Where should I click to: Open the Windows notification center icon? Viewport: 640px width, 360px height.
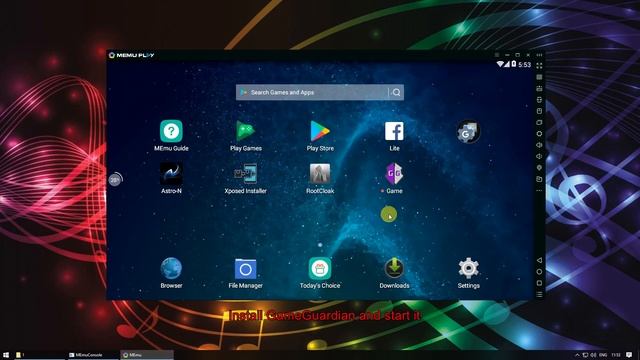click(629, 355)
